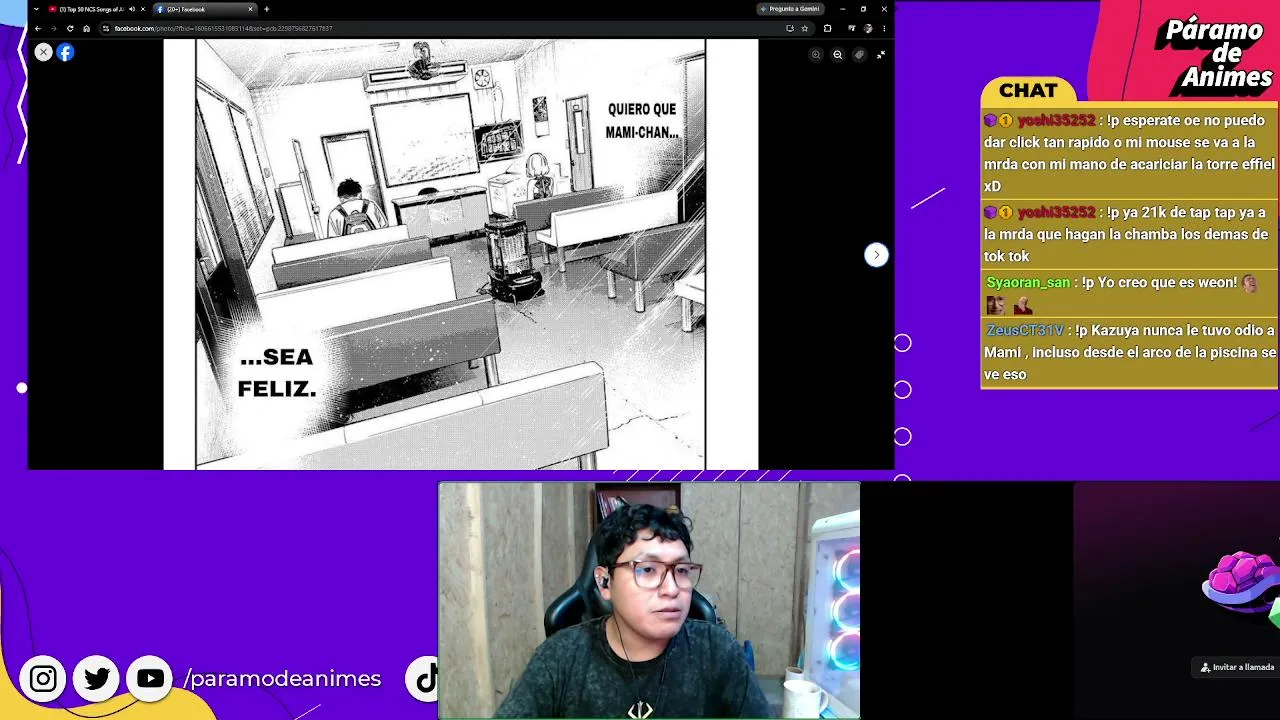Exit full-screen photo view
This screenshot has width=1280, height=720.
tap(881, 55)
